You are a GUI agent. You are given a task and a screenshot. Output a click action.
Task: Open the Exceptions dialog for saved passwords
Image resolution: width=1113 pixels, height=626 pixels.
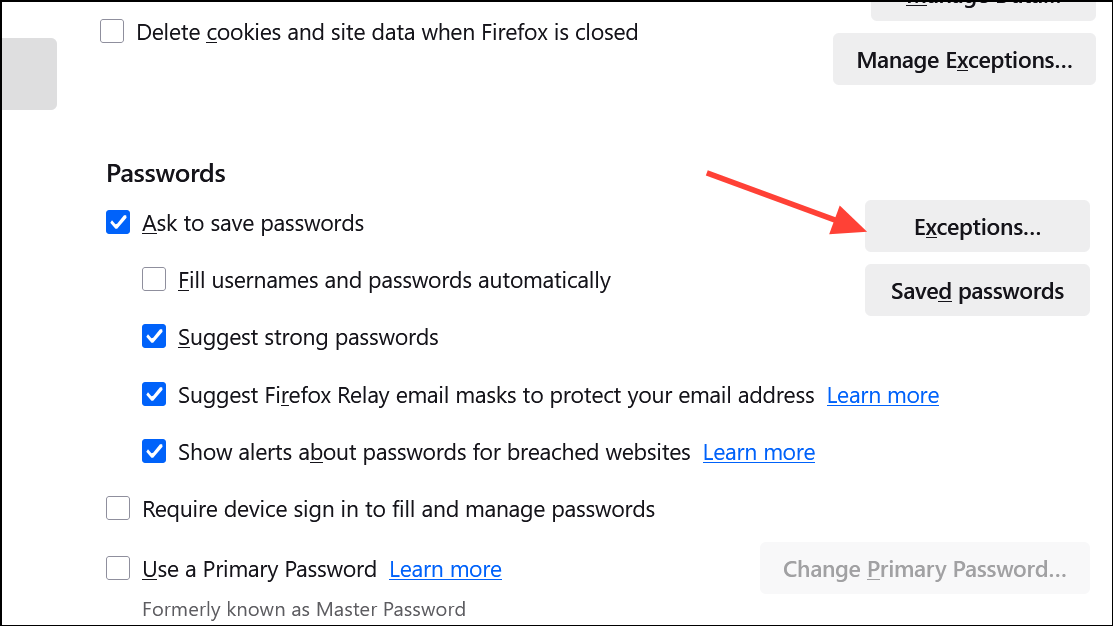click(976, 226)
